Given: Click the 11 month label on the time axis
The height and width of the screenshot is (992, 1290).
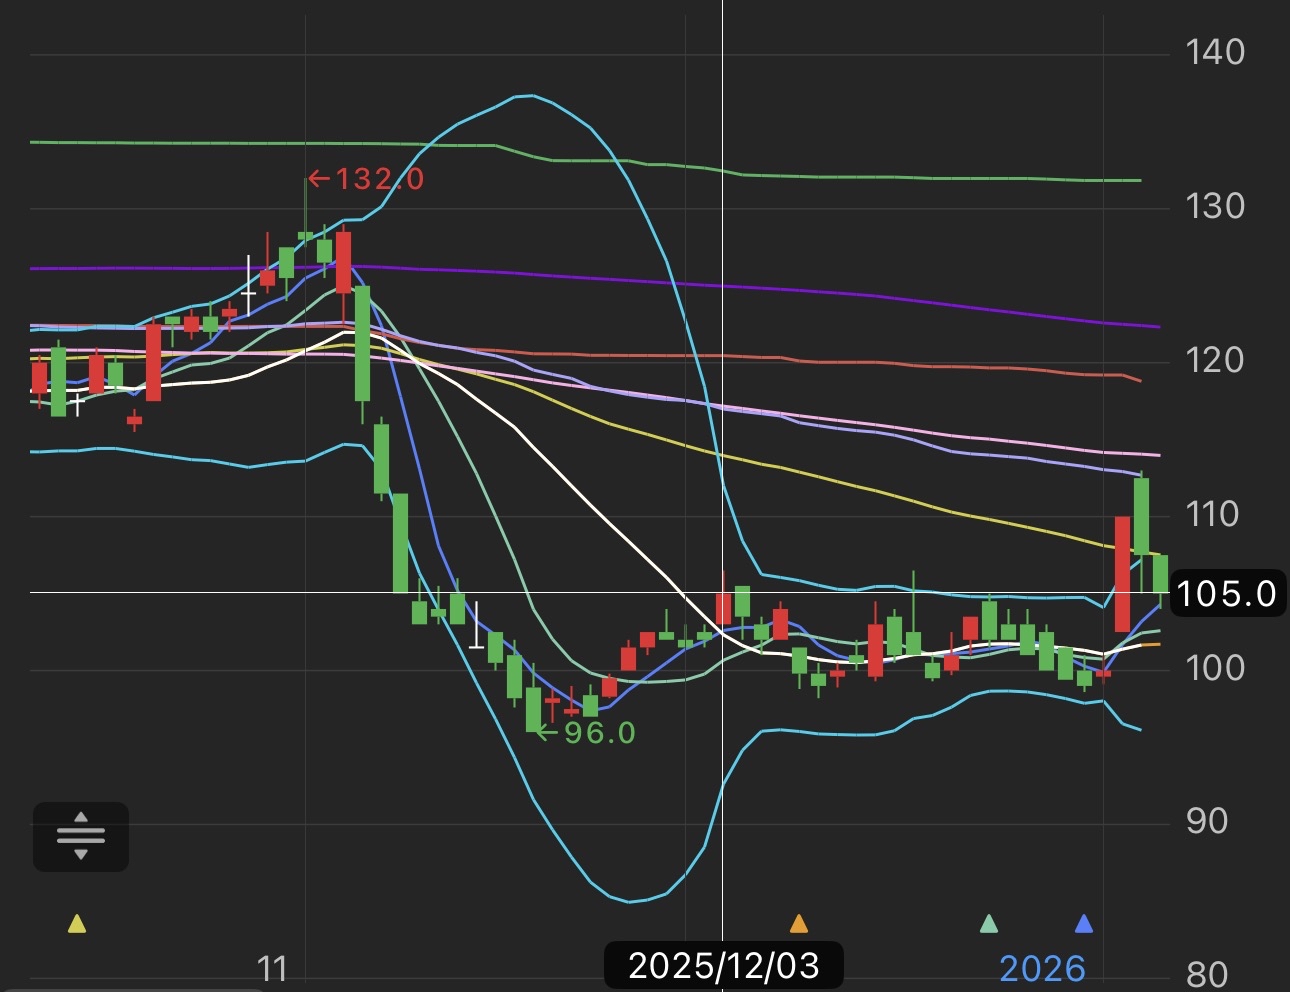Looking at the screenshot, I should (x=272, y=968).
